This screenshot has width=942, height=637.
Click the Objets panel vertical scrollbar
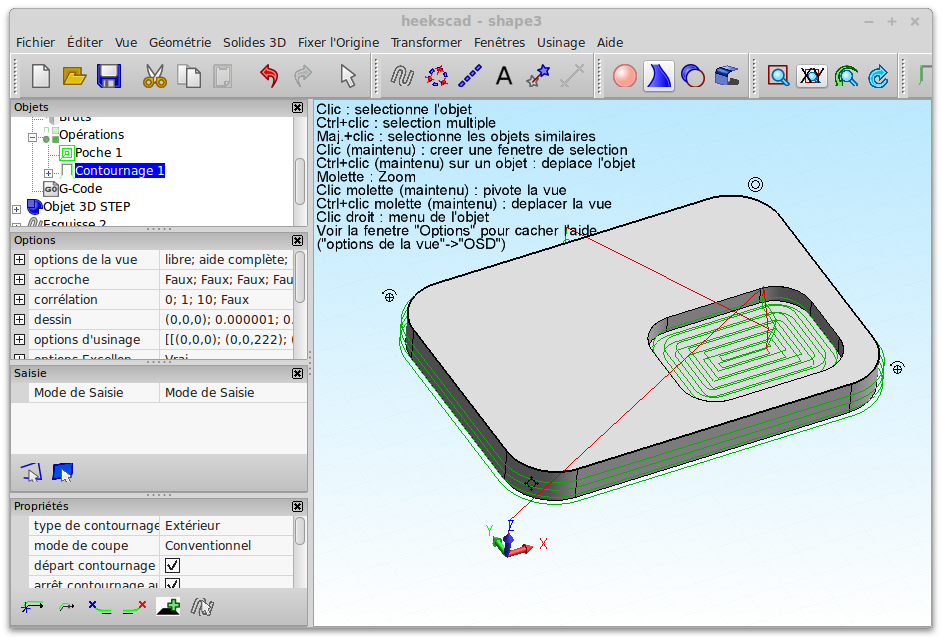pos(300,180)
